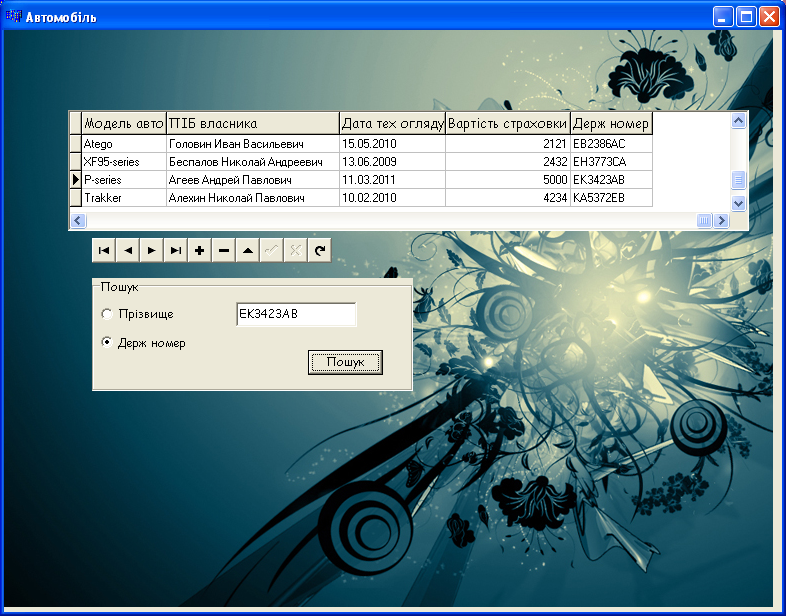Screen dimensions: 786x616
Task: Go to next record in navigator
Action: [x=152, y=251]
